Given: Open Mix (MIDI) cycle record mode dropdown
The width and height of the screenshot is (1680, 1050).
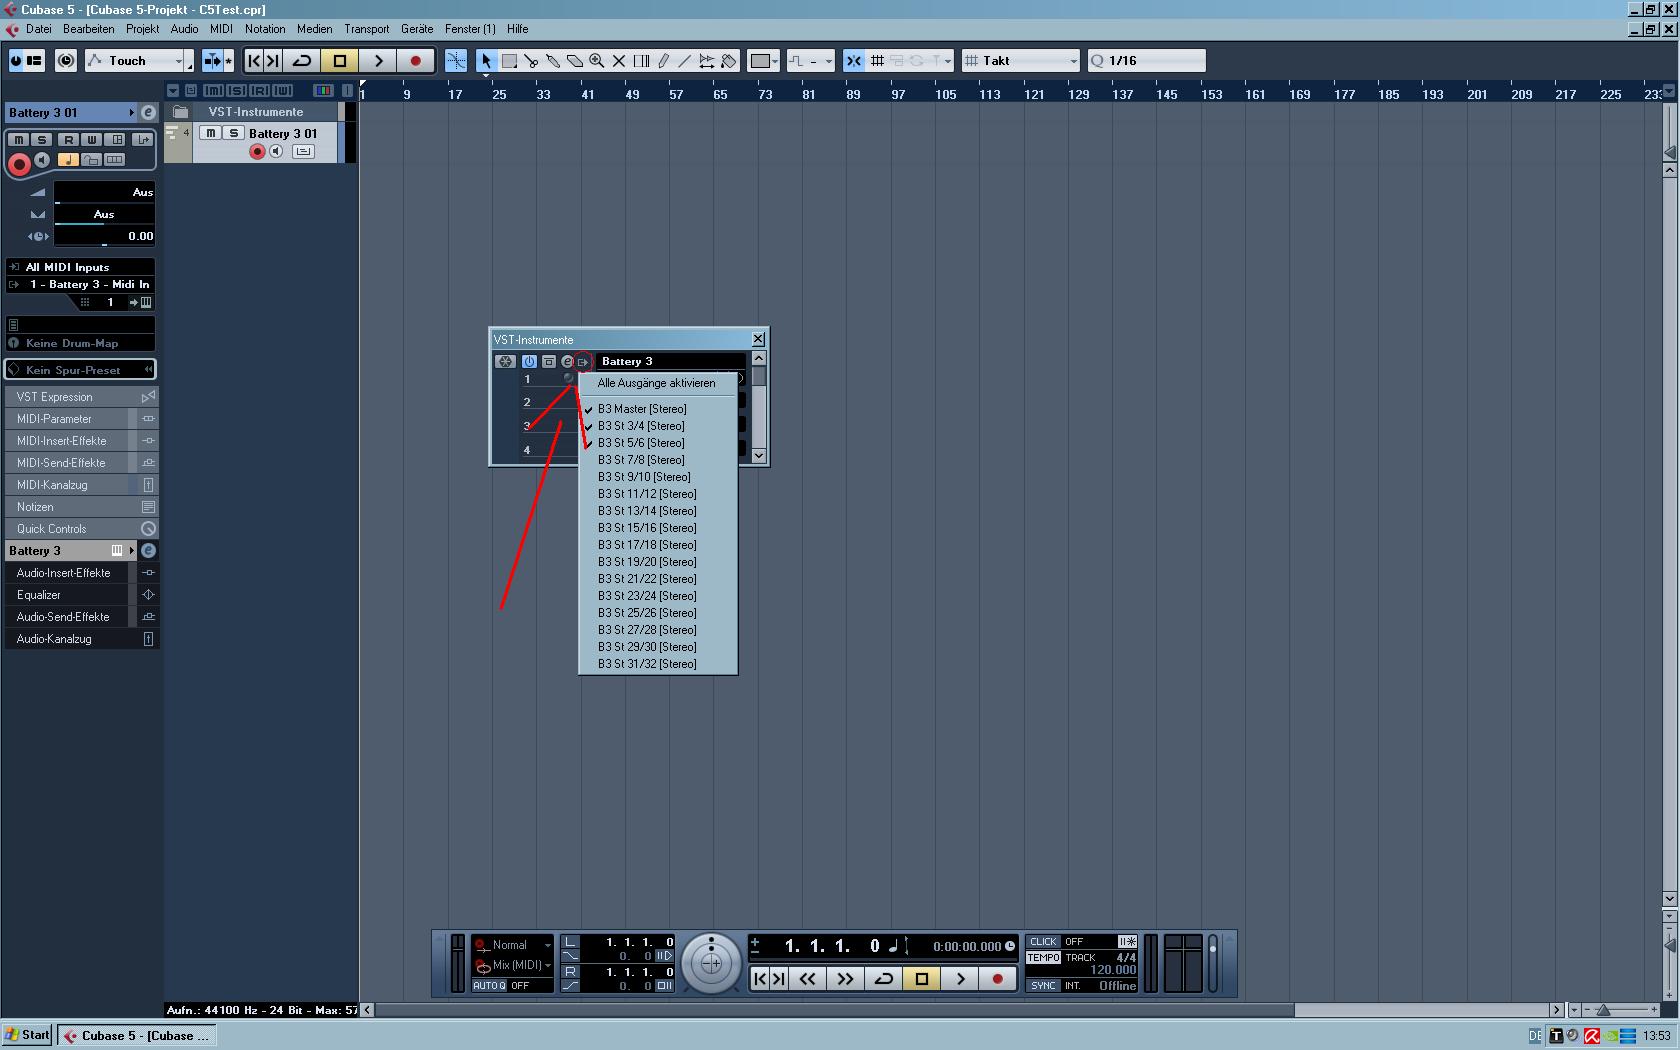Looking at the screenshot, I should [x=513, y=965].
